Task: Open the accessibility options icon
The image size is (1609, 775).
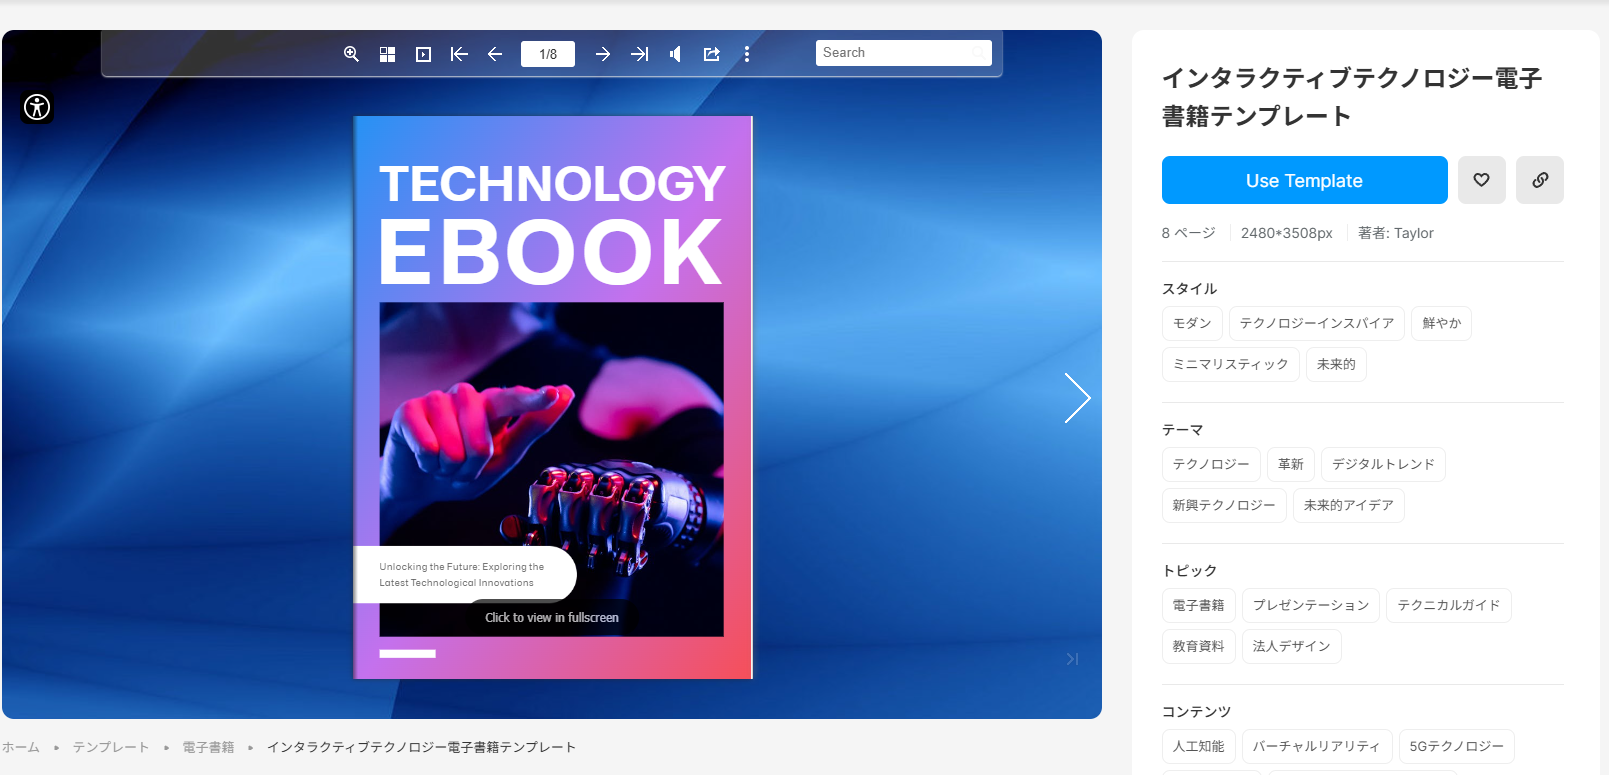Action: click(37, 107)
